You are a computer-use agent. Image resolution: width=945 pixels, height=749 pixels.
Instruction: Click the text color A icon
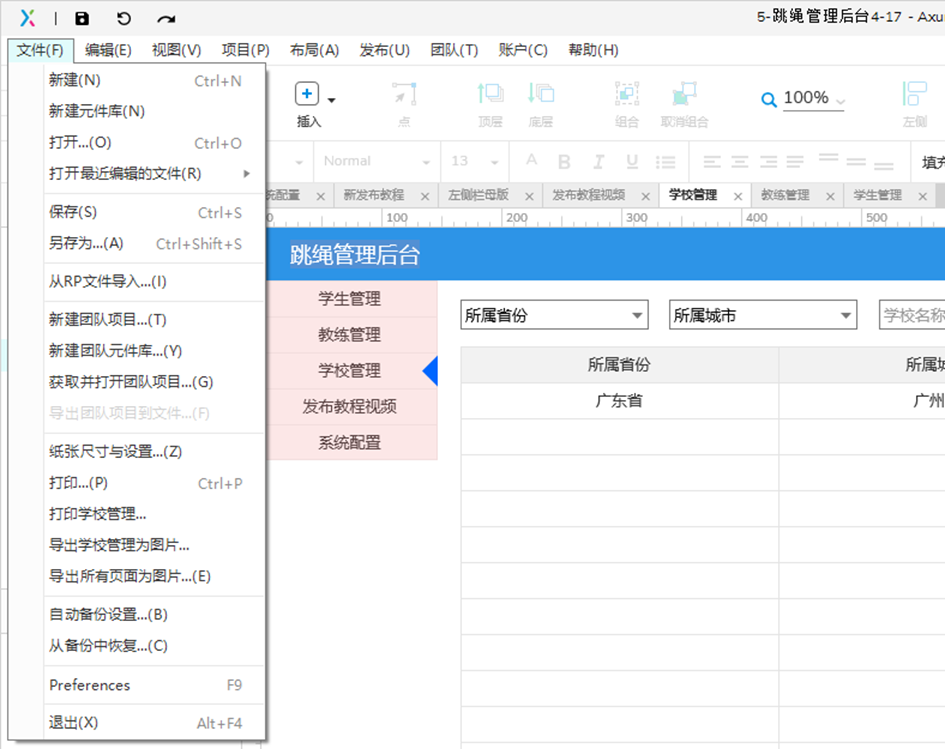point(531,160)
